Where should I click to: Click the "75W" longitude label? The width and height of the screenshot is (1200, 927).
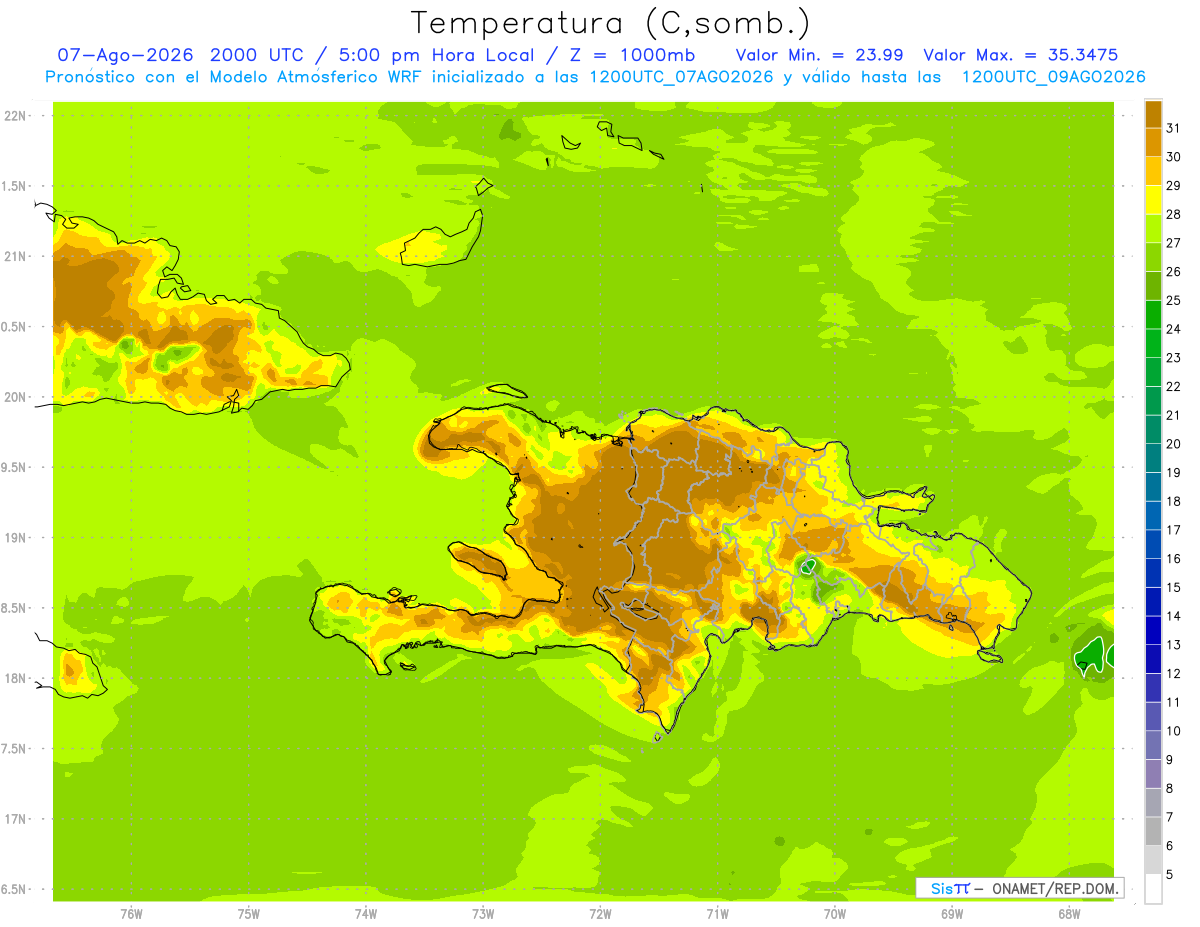(x=249, y=914)
